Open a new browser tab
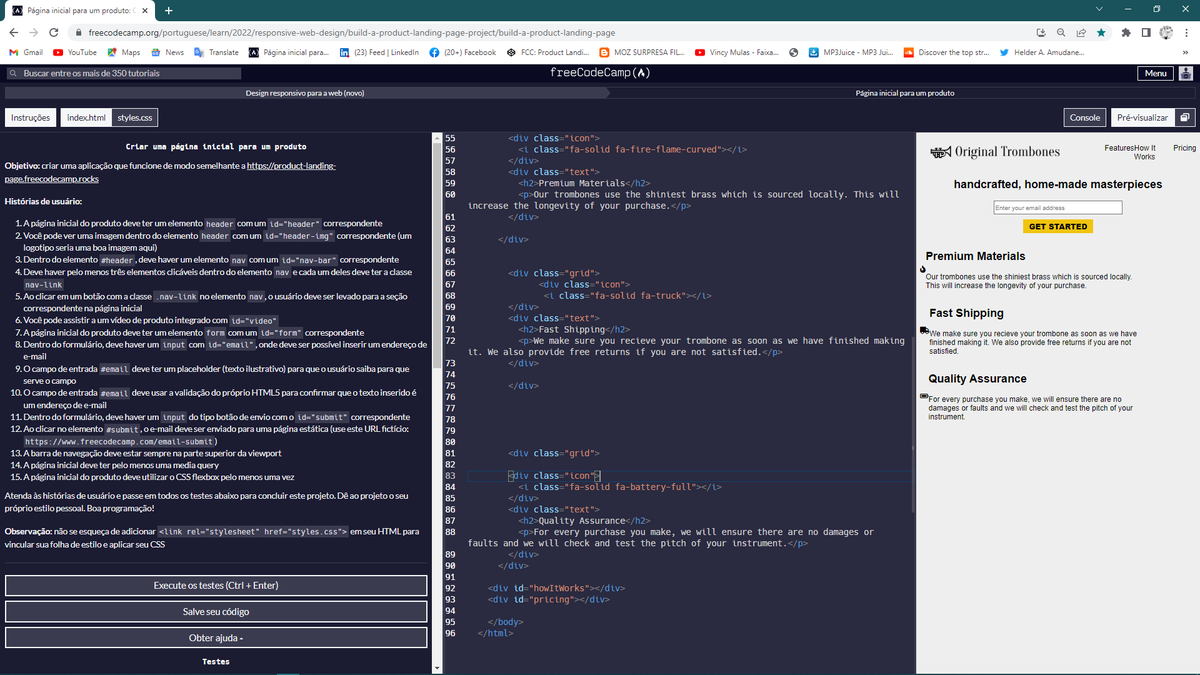Viewport: 1200px width, 675px height. (x=169, y=11)
